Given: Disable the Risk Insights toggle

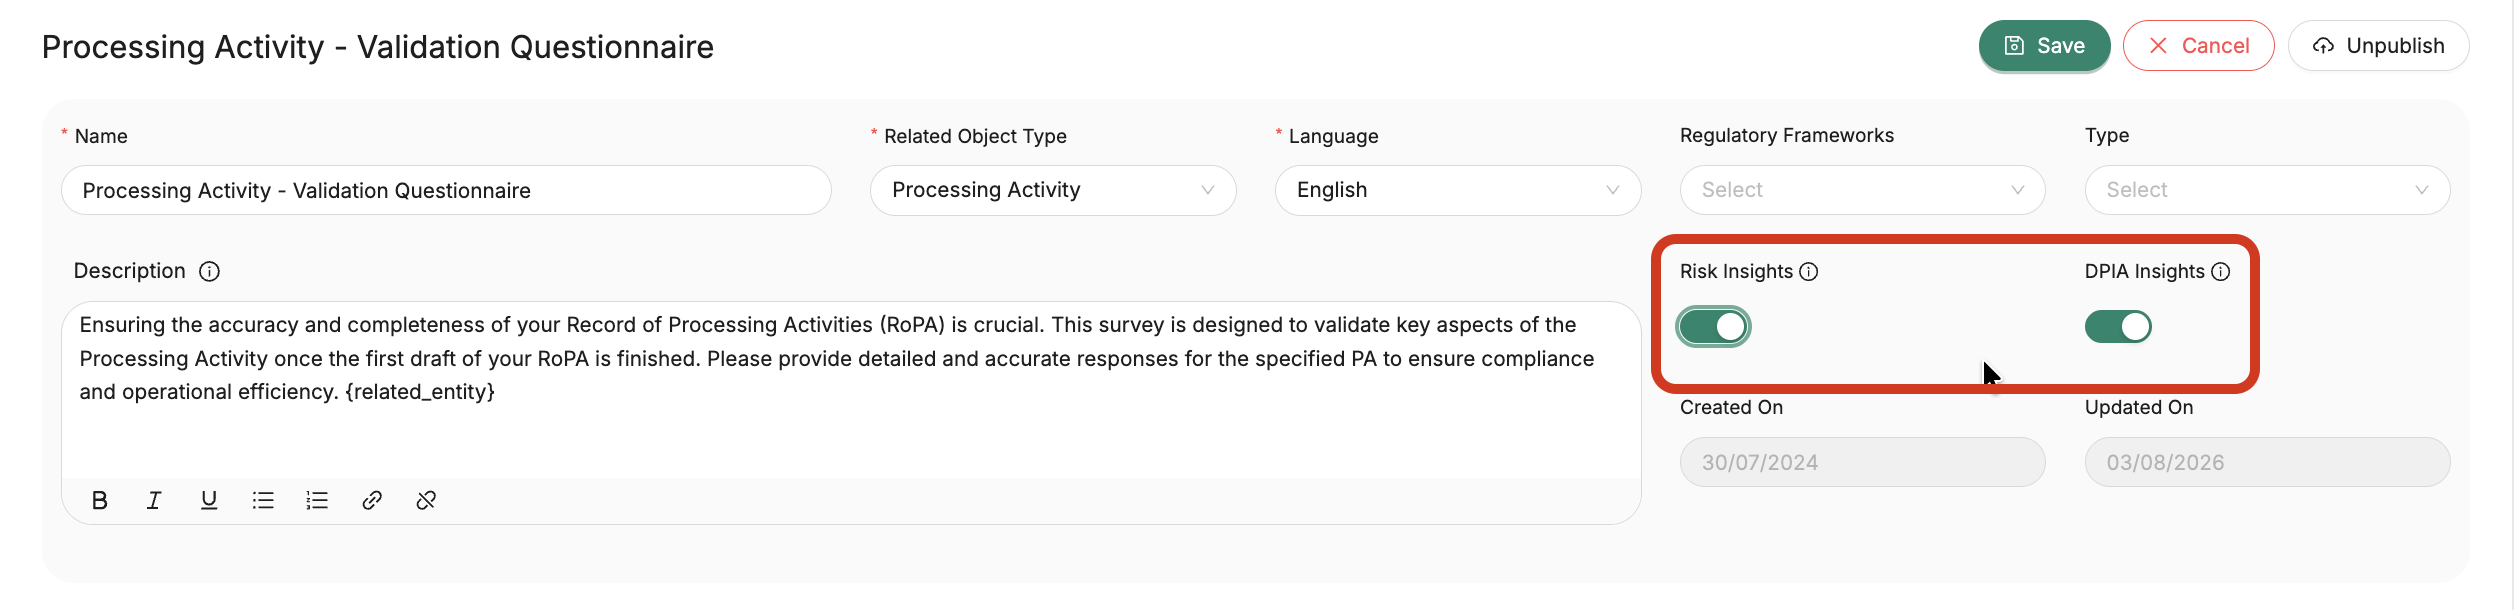Looking at the screenshot, I should 1714,327.
